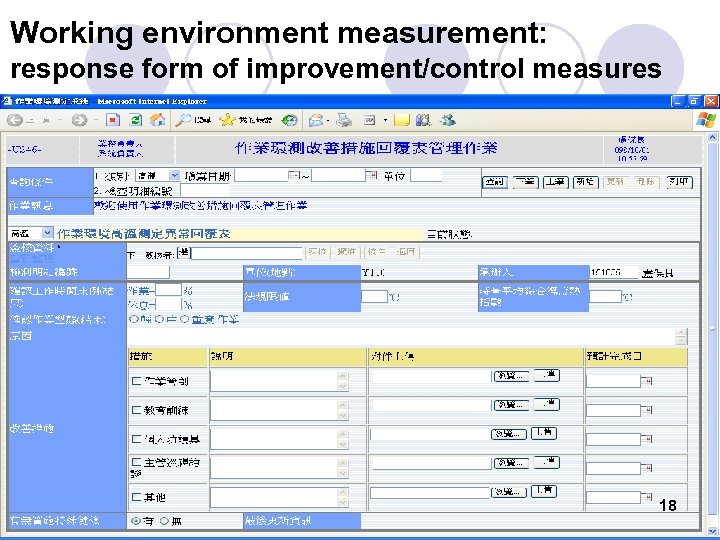This screenshot has height=540, width=720.
Task: Select the 無 radio button
Action: point(164,521)
